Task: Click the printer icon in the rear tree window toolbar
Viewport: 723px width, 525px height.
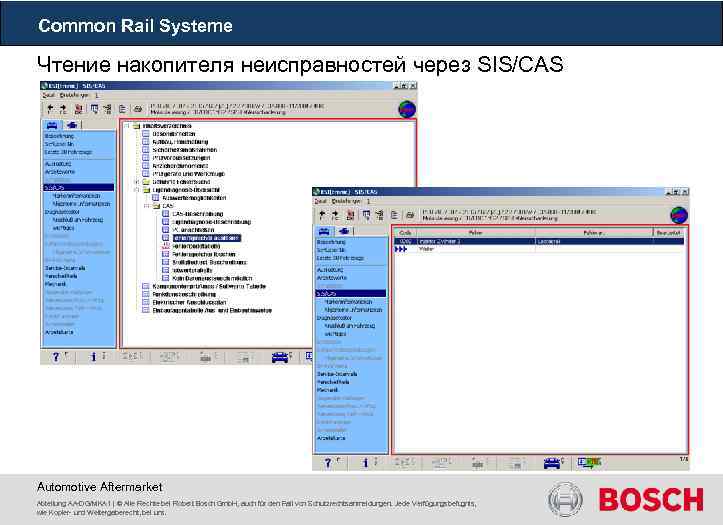Action: click(x=137, y=109)
